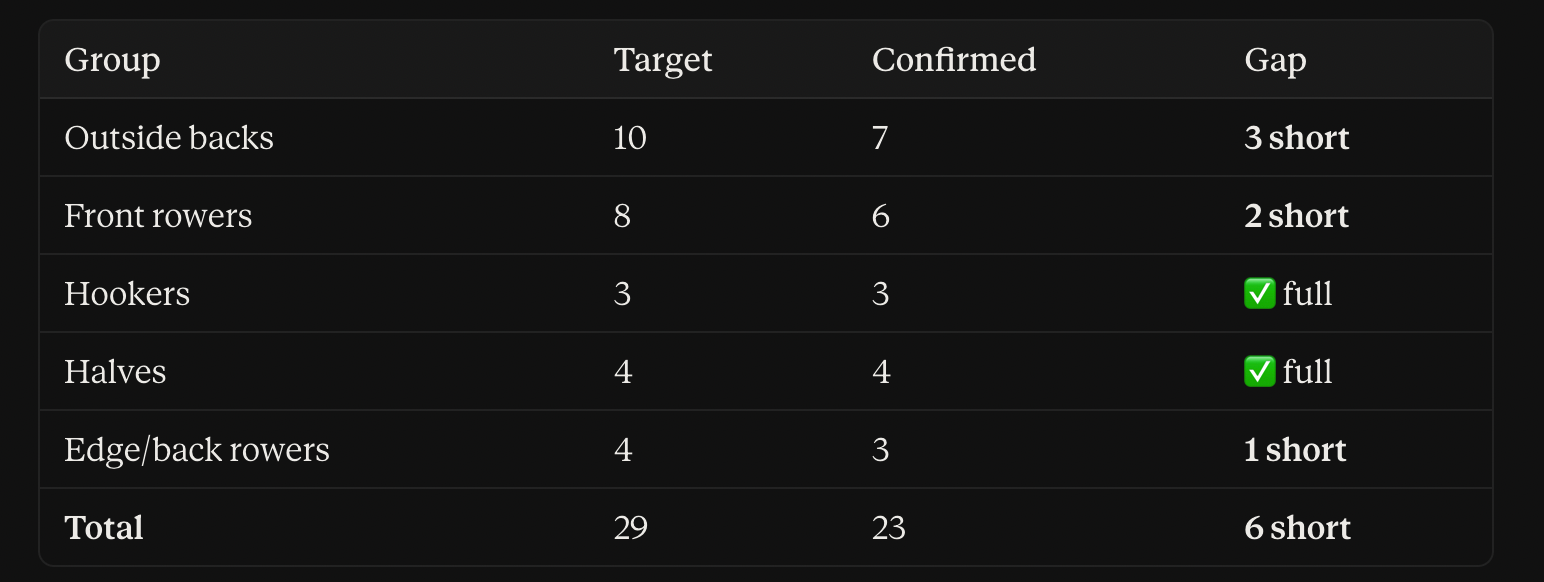Click the Gap column header
This screenshot has height=582, width=1544.
tap(1275, 61)
